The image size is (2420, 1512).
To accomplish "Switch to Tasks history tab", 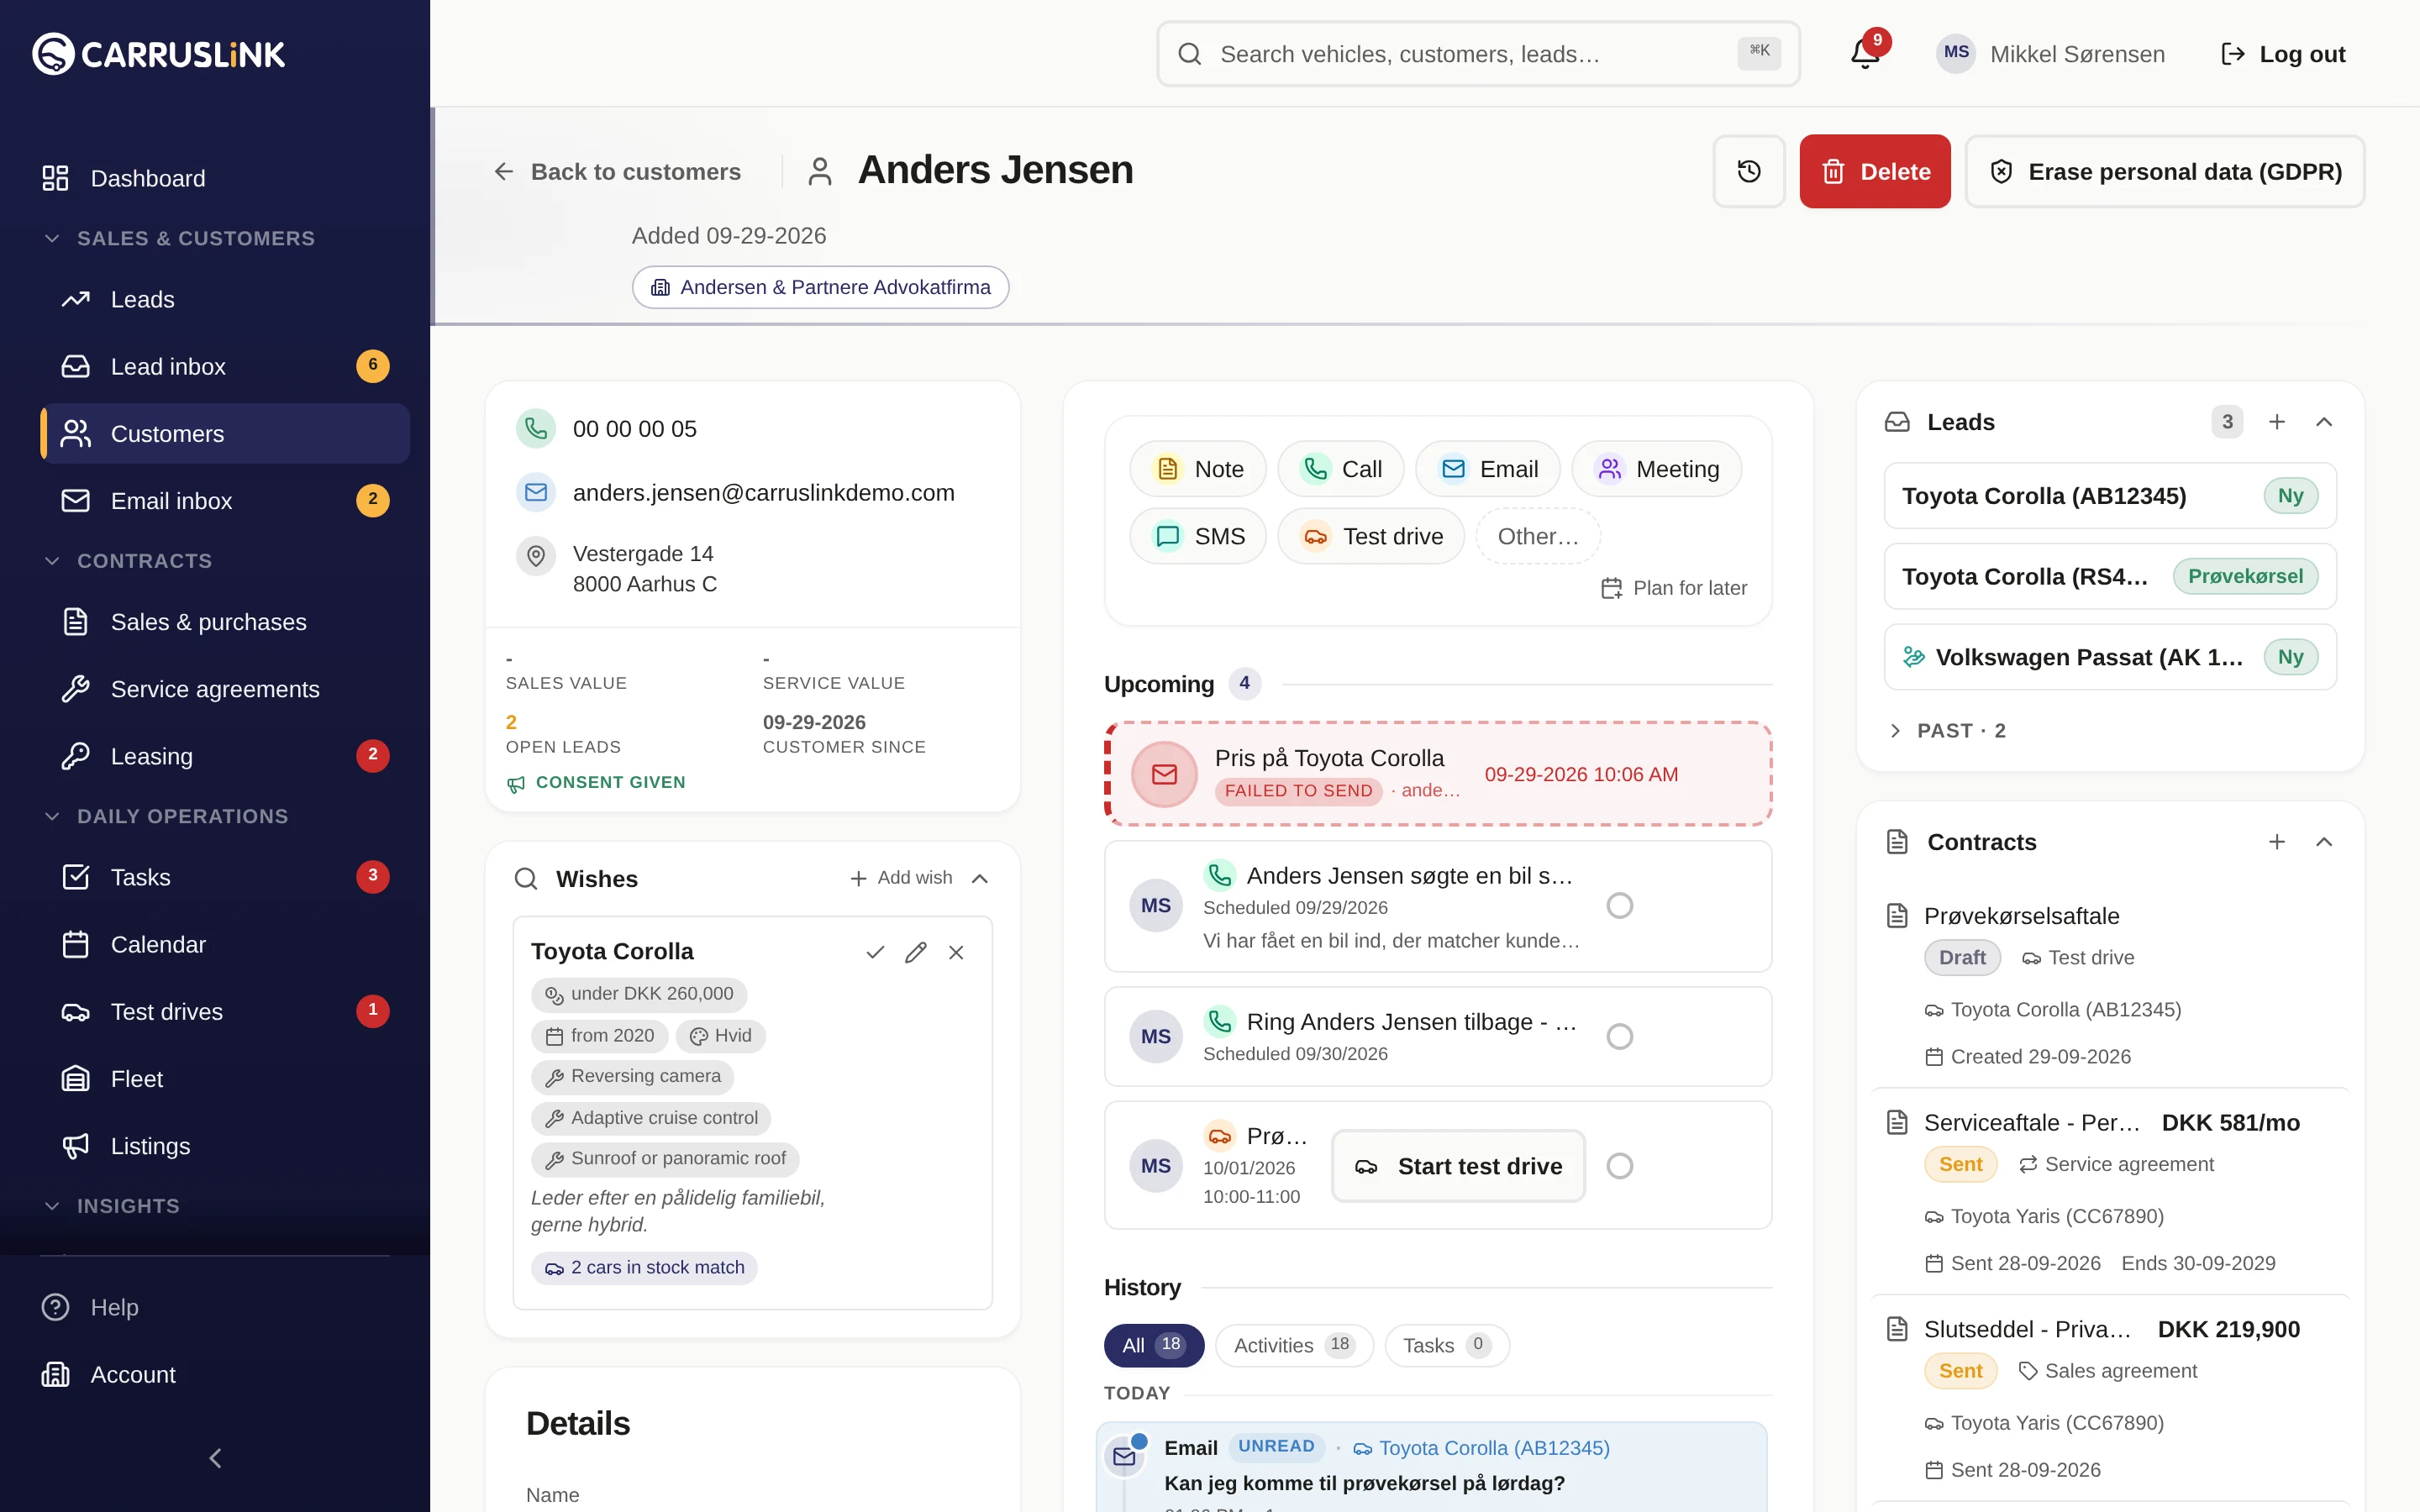I will click(1446, 1345).
